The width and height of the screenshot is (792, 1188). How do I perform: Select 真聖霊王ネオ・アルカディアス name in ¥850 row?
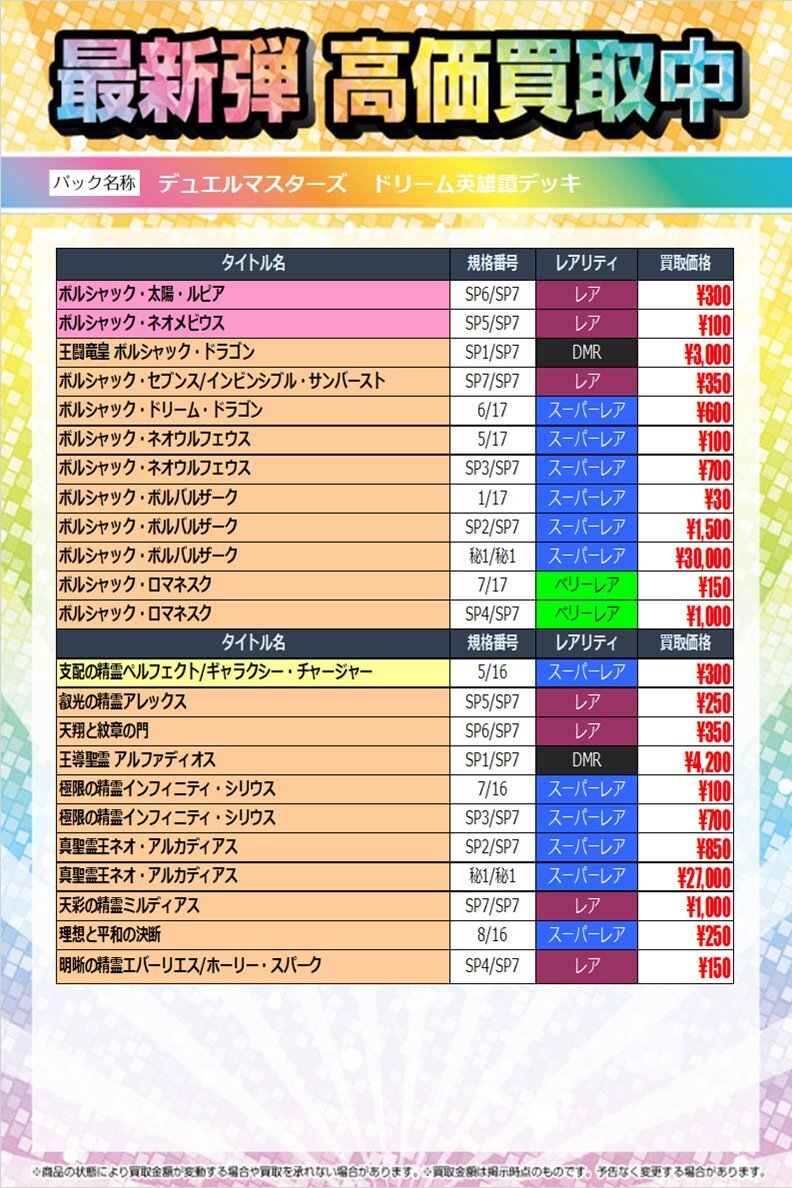(149, 846)
